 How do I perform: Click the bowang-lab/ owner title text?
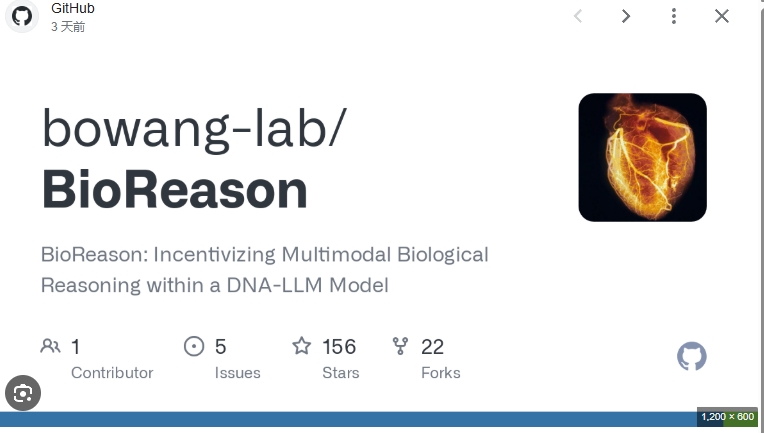(194, 129)
